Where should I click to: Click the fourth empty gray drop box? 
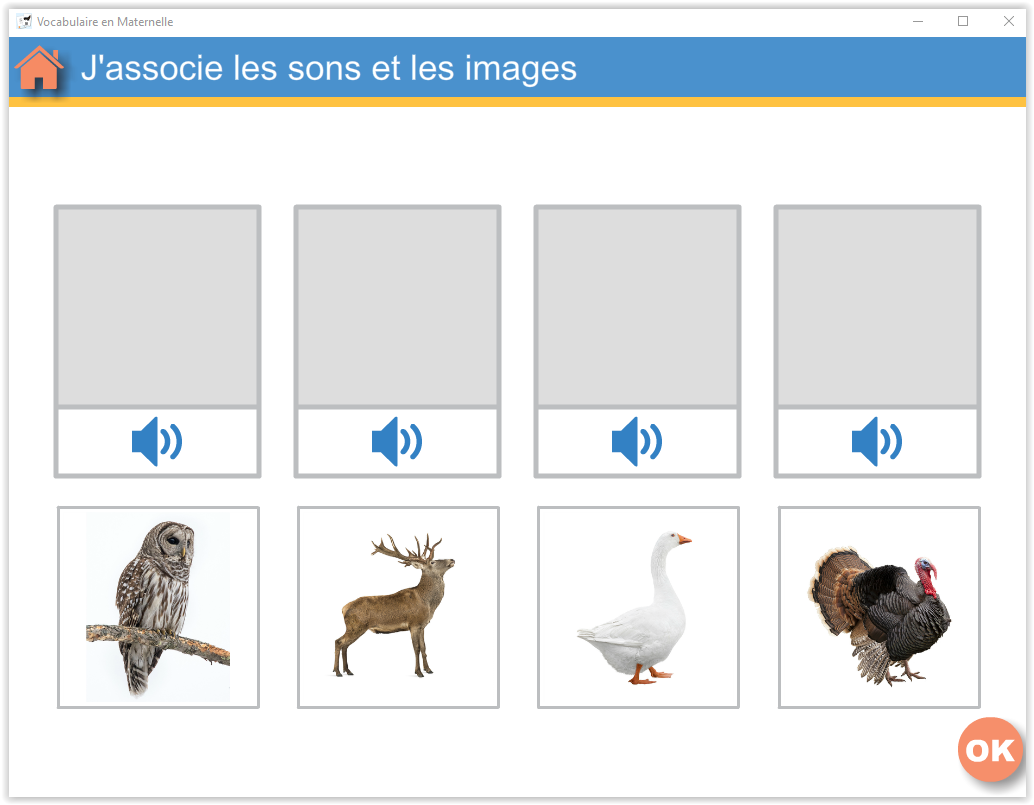877,307
